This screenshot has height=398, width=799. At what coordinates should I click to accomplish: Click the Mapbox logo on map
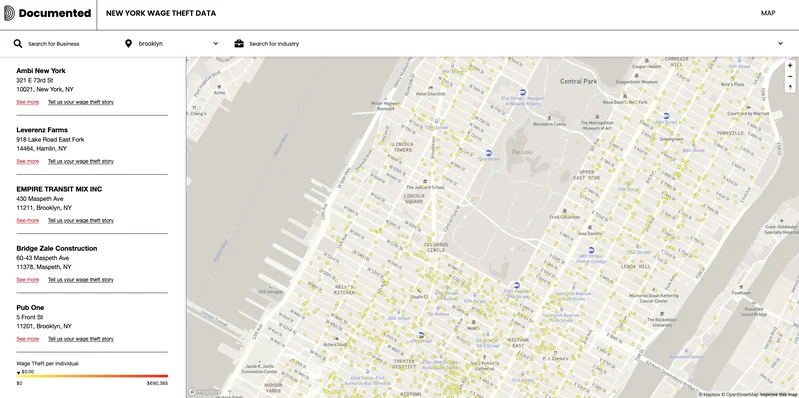click(x=204, y=392)
